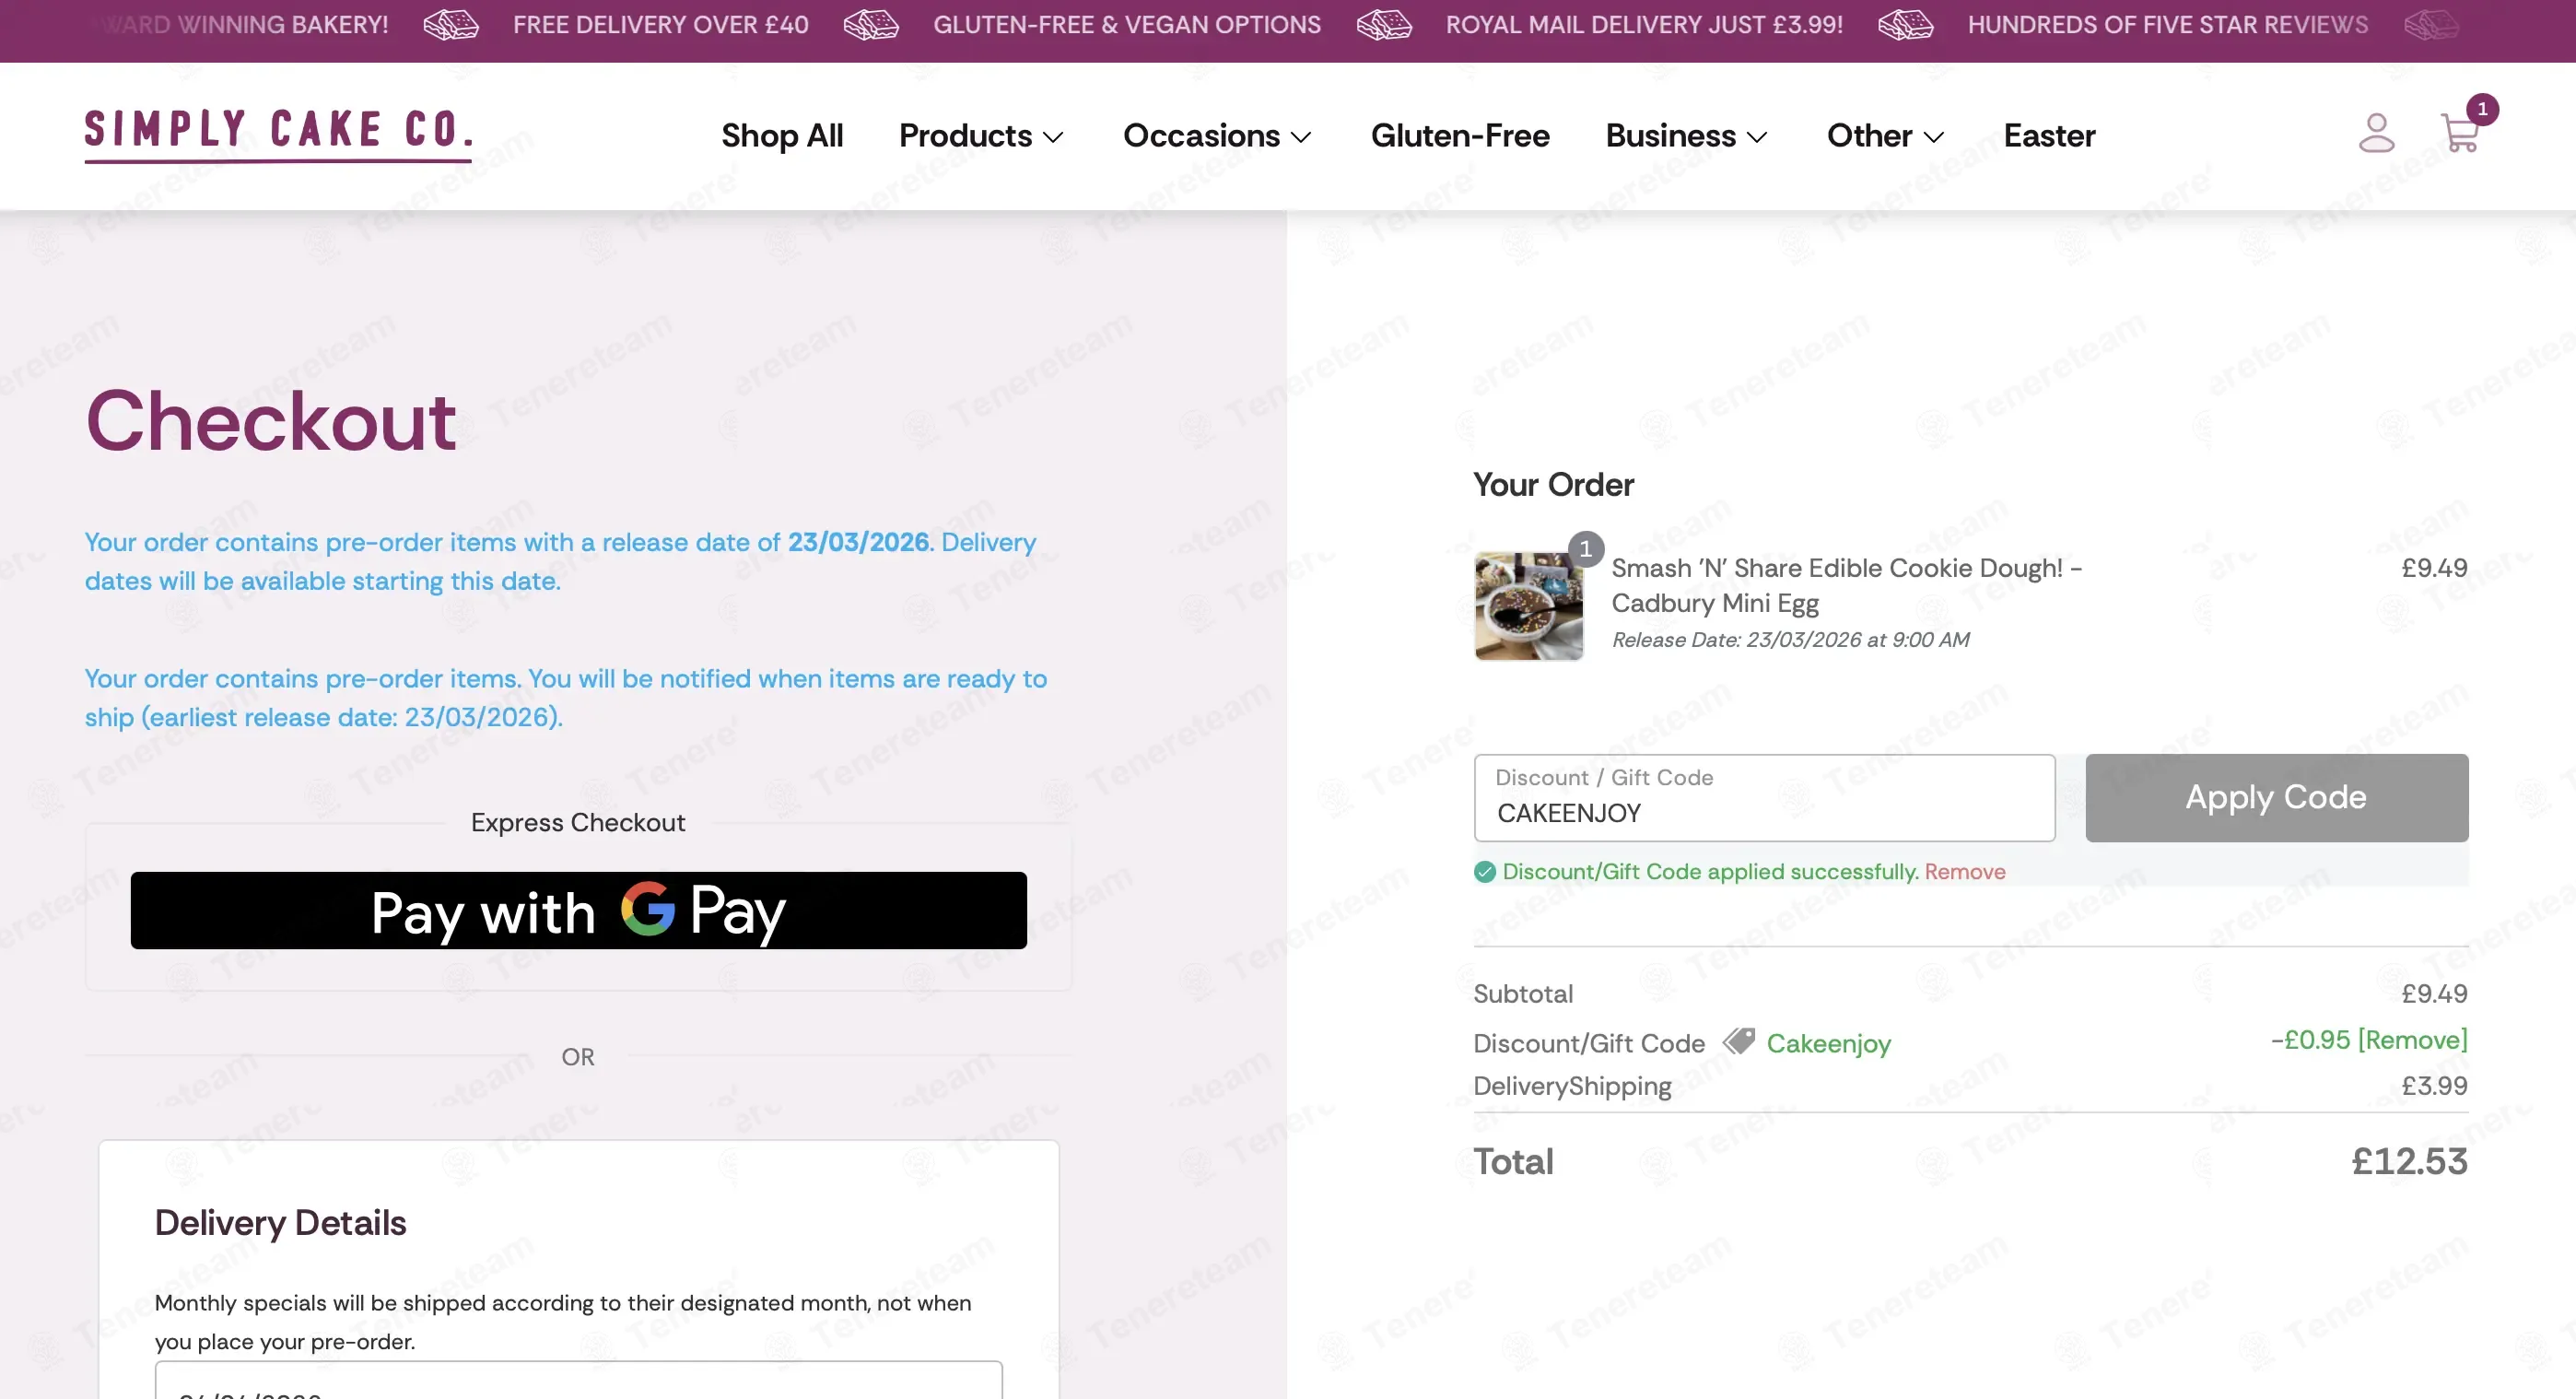
Task: Click HUNDREDS OF FIVE STAR REVIEWS banner text
Action: click(x=2167, y=25)
